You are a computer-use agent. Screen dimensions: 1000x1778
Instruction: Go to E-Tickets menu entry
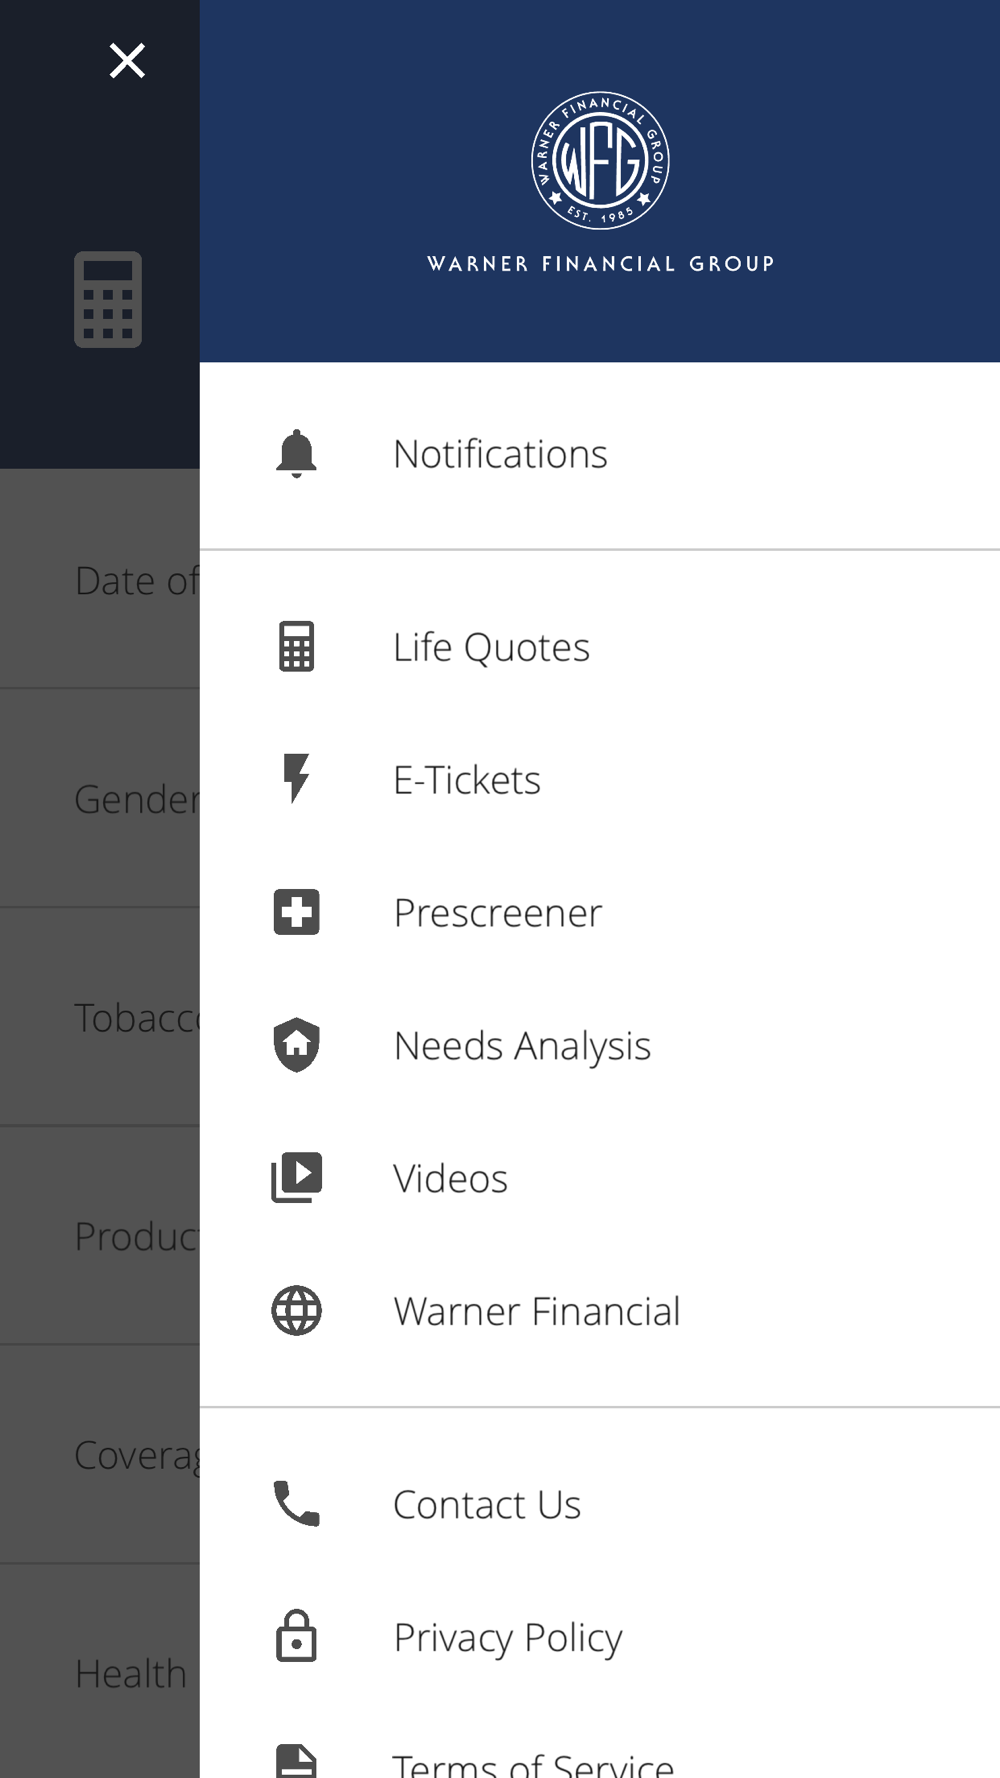pyautogui.click(x=467, y=780)
